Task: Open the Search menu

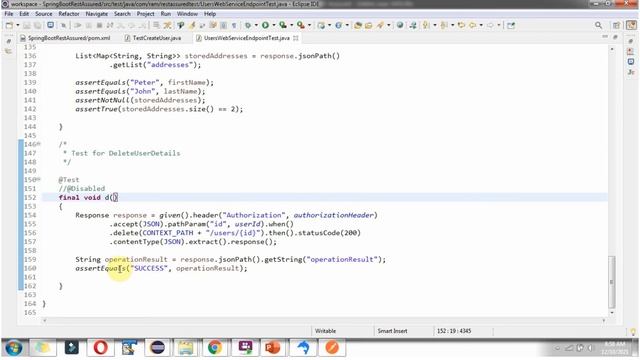Action: coord(122,14)
